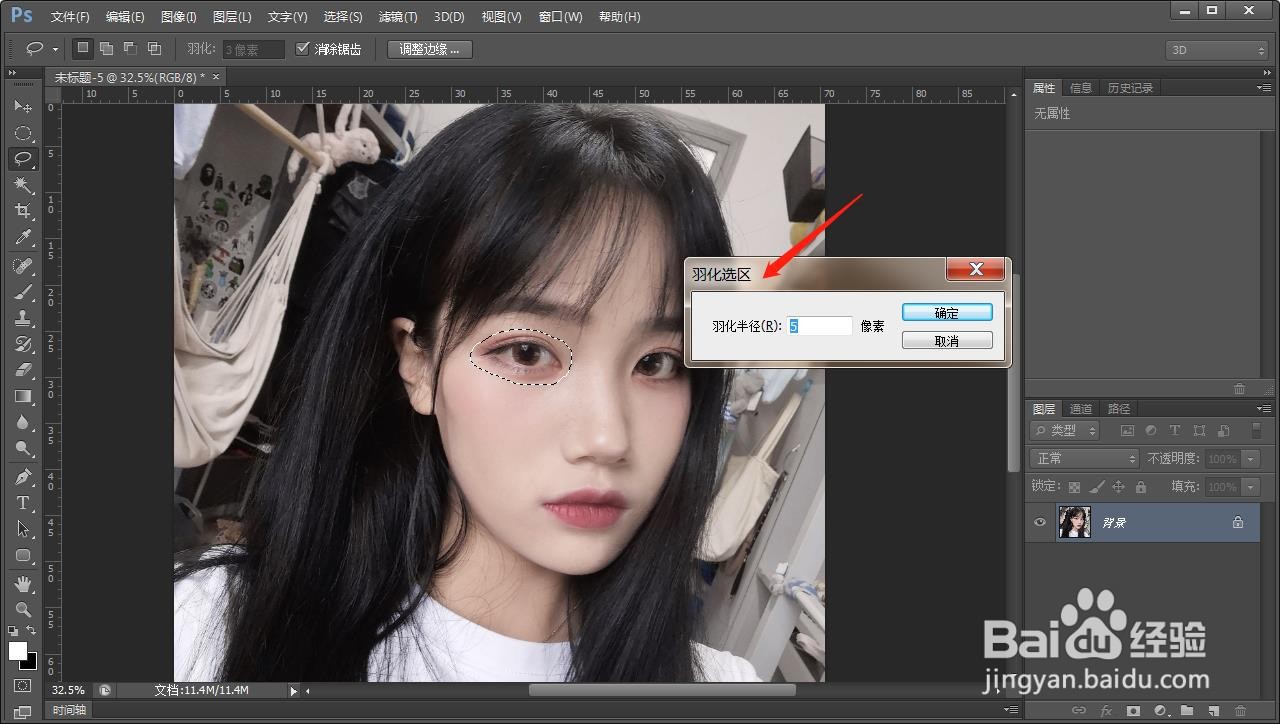Image resolution: width=1280 pixels, height=724 pixels.
Task: Add layer mask icon
Action: point(1133,711)
